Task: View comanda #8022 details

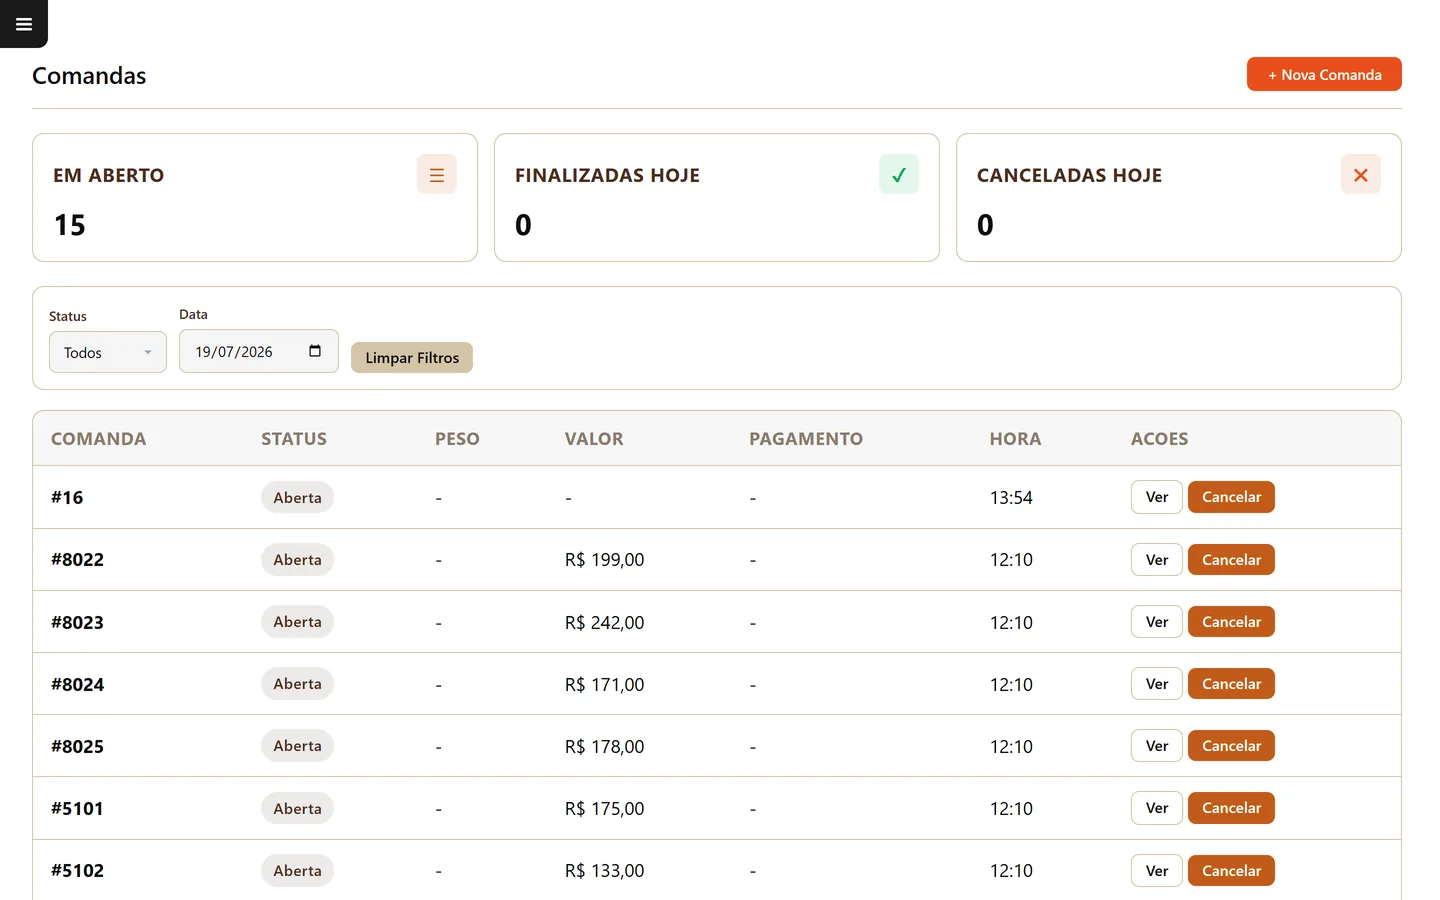Action: point(1157,560)
